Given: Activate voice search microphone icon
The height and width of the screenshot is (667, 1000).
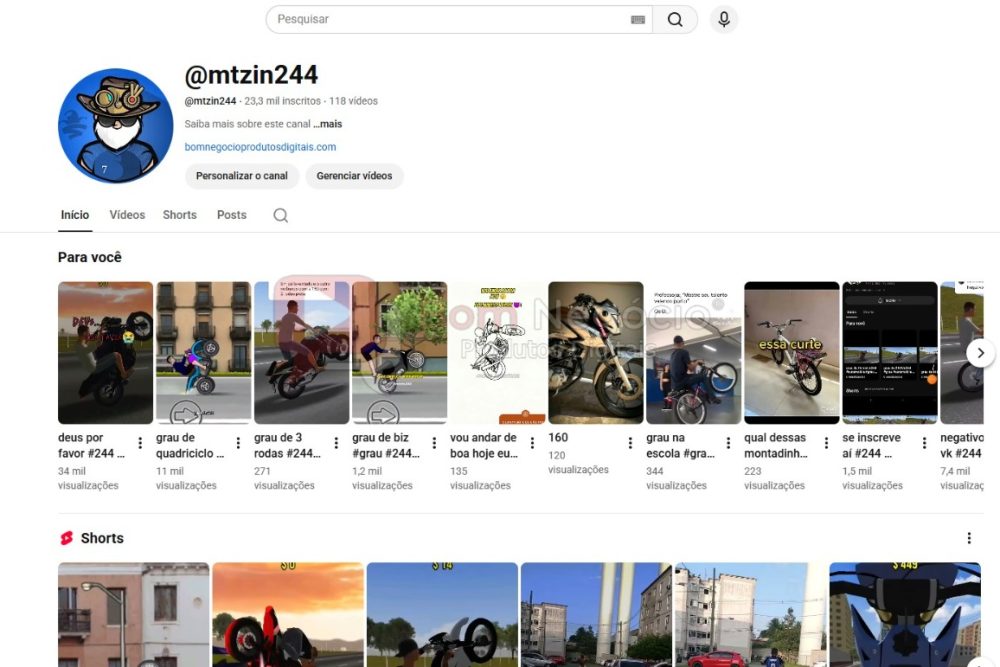Looking at the screenshot, I should pyautogui.click(x=724, y=20).
